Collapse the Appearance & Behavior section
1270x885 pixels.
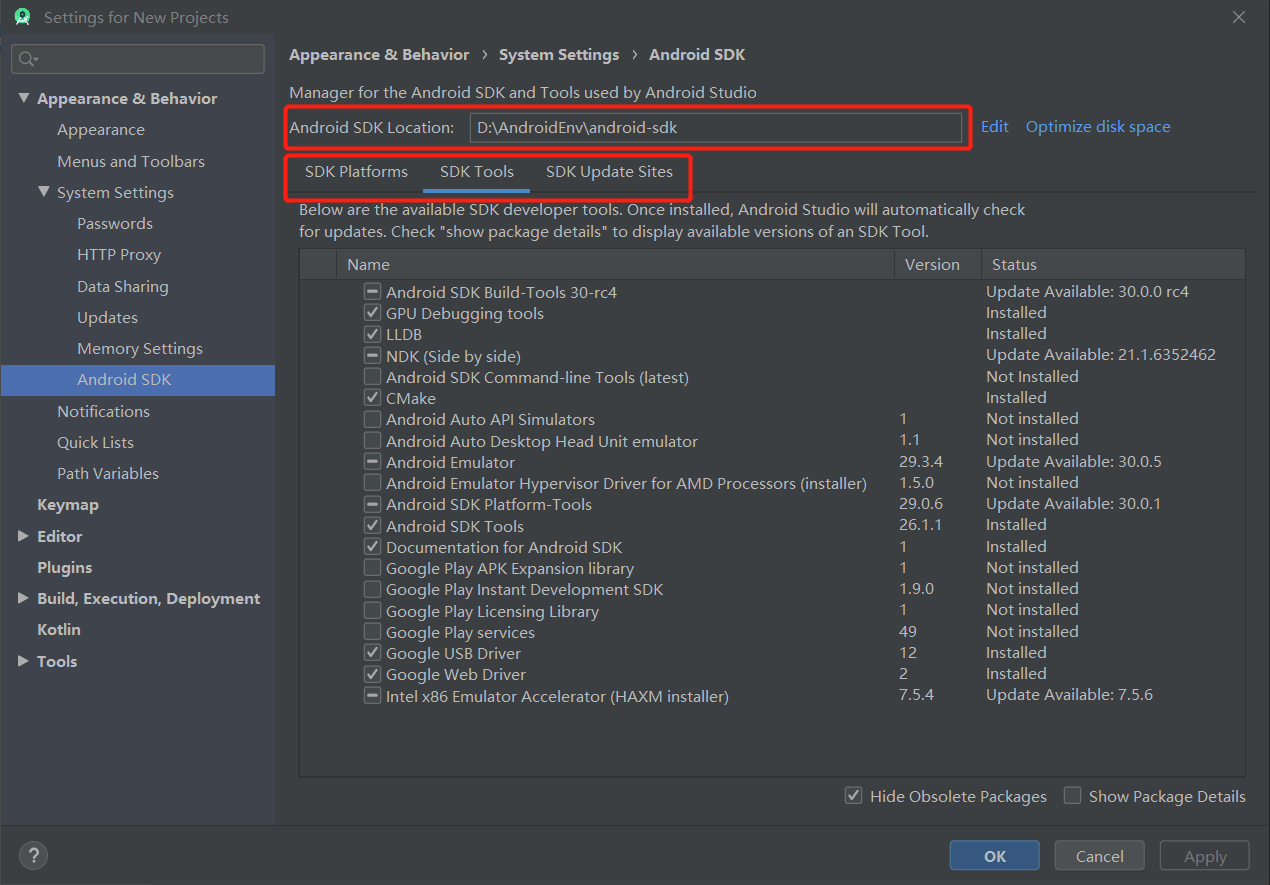click(x=24, y=98)
